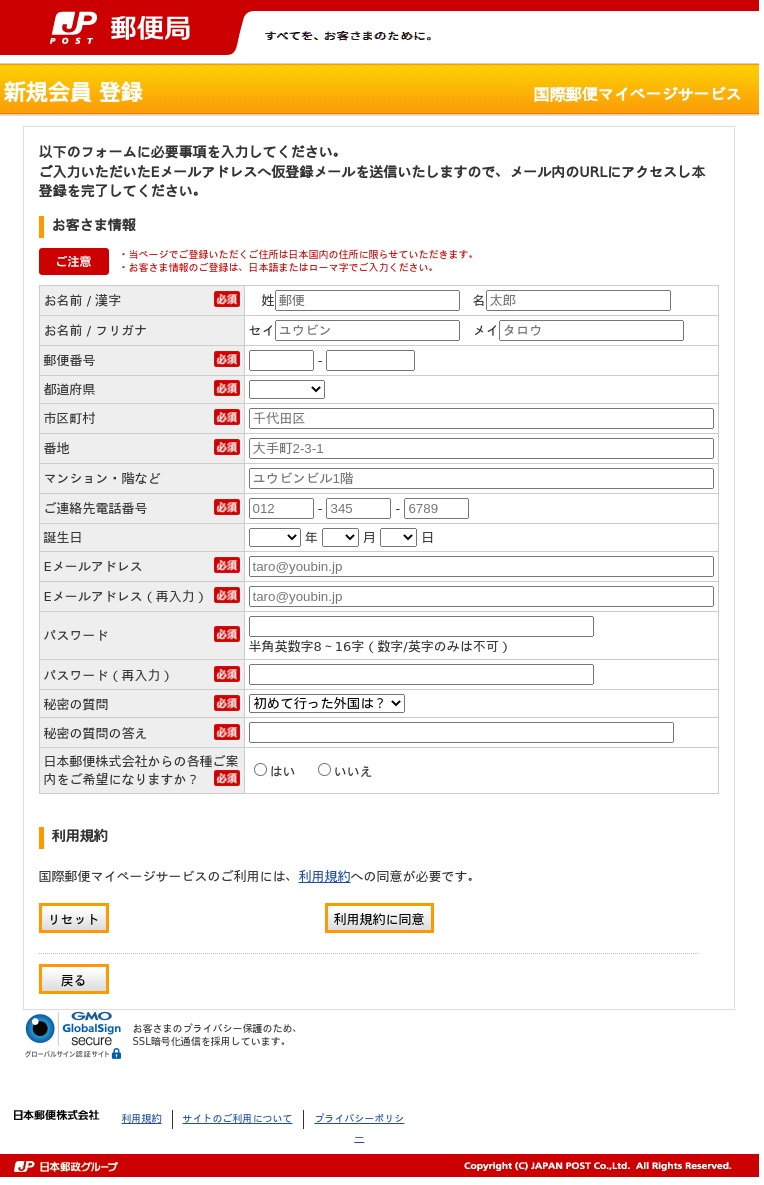The image size is (764, 1185).
Task: Click the Japan Post logo in header
Action: (120, 29)
